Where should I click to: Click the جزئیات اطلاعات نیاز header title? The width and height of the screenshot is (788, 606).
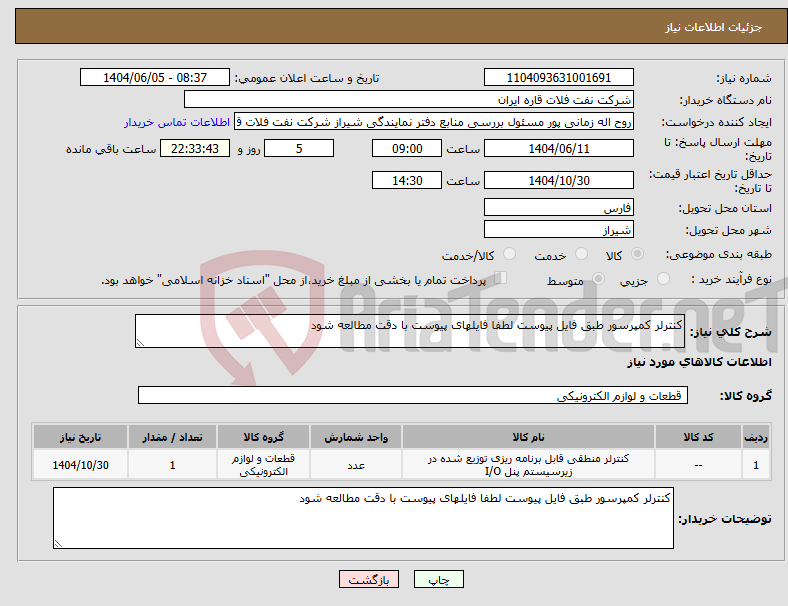pyautogui.click(x=714, y=27)
